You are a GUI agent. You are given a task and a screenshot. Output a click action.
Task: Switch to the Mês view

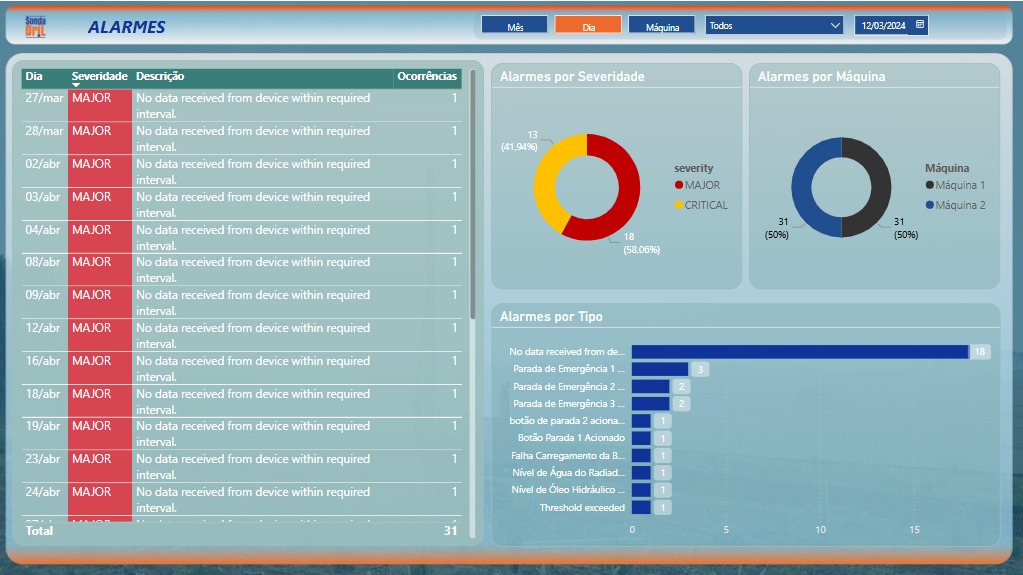click(514, 25)
